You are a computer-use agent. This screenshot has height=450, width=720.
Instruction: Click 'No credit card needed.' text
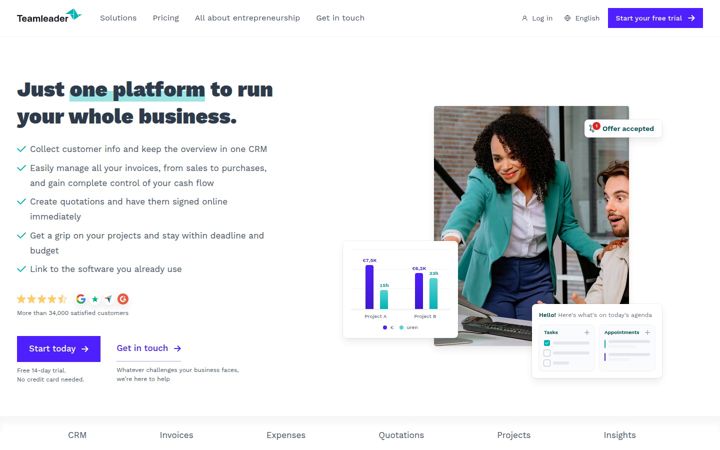click(51, 380)
